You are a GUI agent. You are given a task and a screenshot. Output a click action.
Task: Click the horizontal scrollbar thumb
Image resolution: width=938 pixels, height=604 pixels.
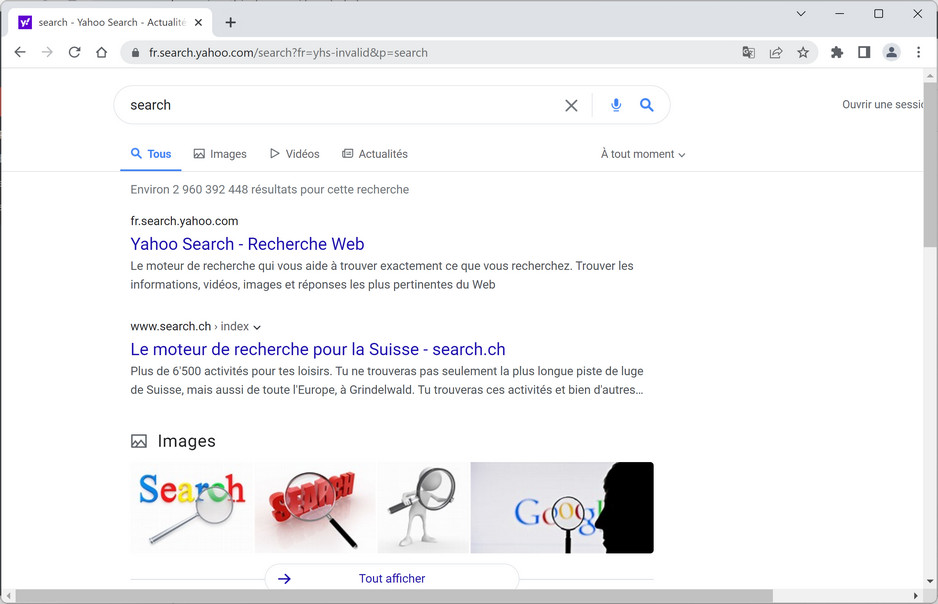(x=394, y=596)
